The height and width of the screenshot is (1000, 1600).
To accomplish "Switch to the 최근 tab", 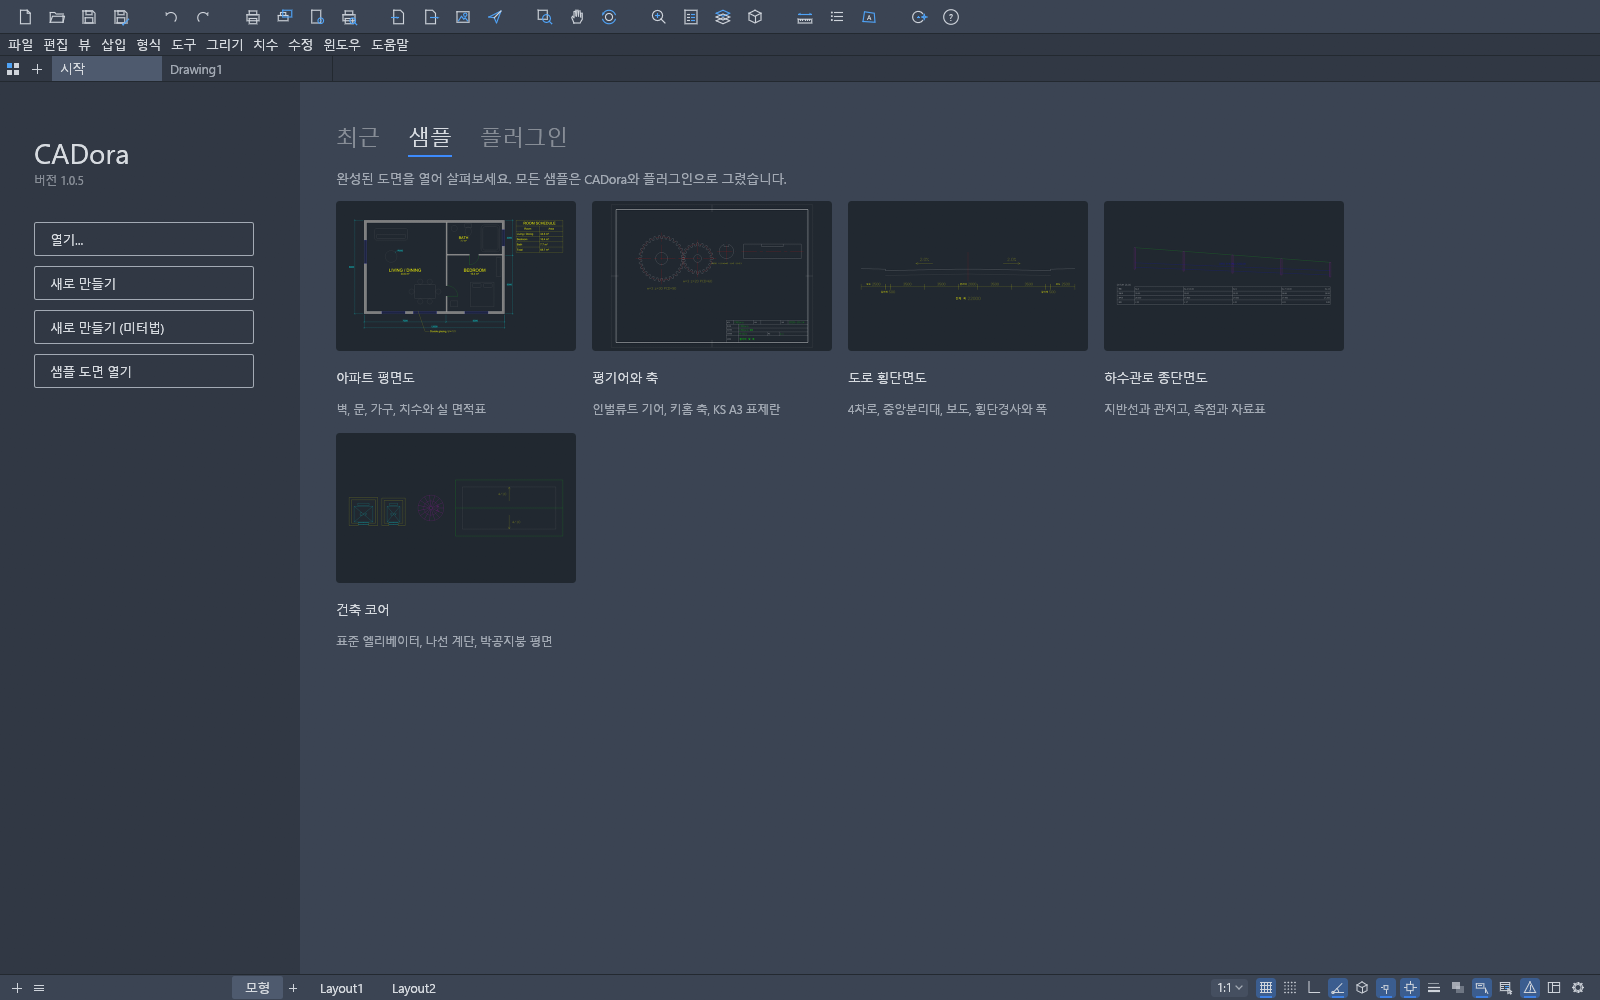I will click(358, 137).
